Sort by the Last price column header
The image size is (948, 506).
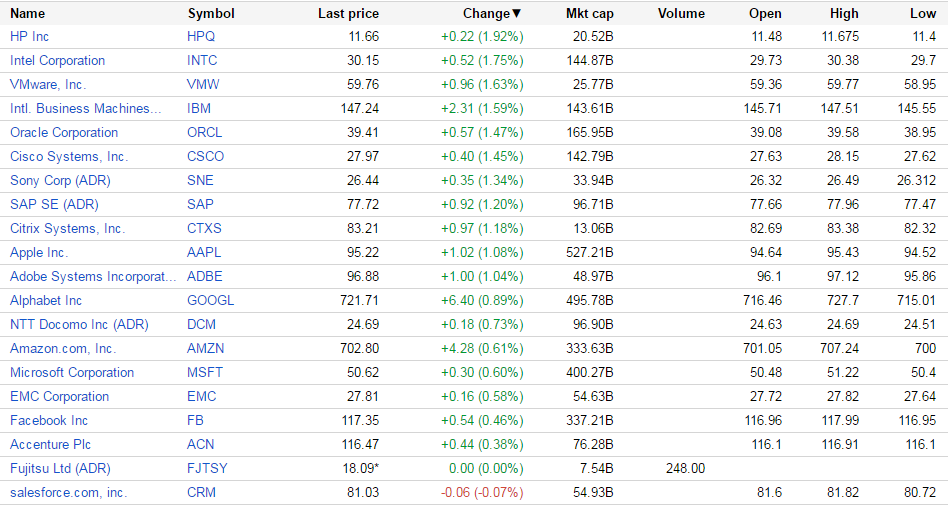[348, 14]
